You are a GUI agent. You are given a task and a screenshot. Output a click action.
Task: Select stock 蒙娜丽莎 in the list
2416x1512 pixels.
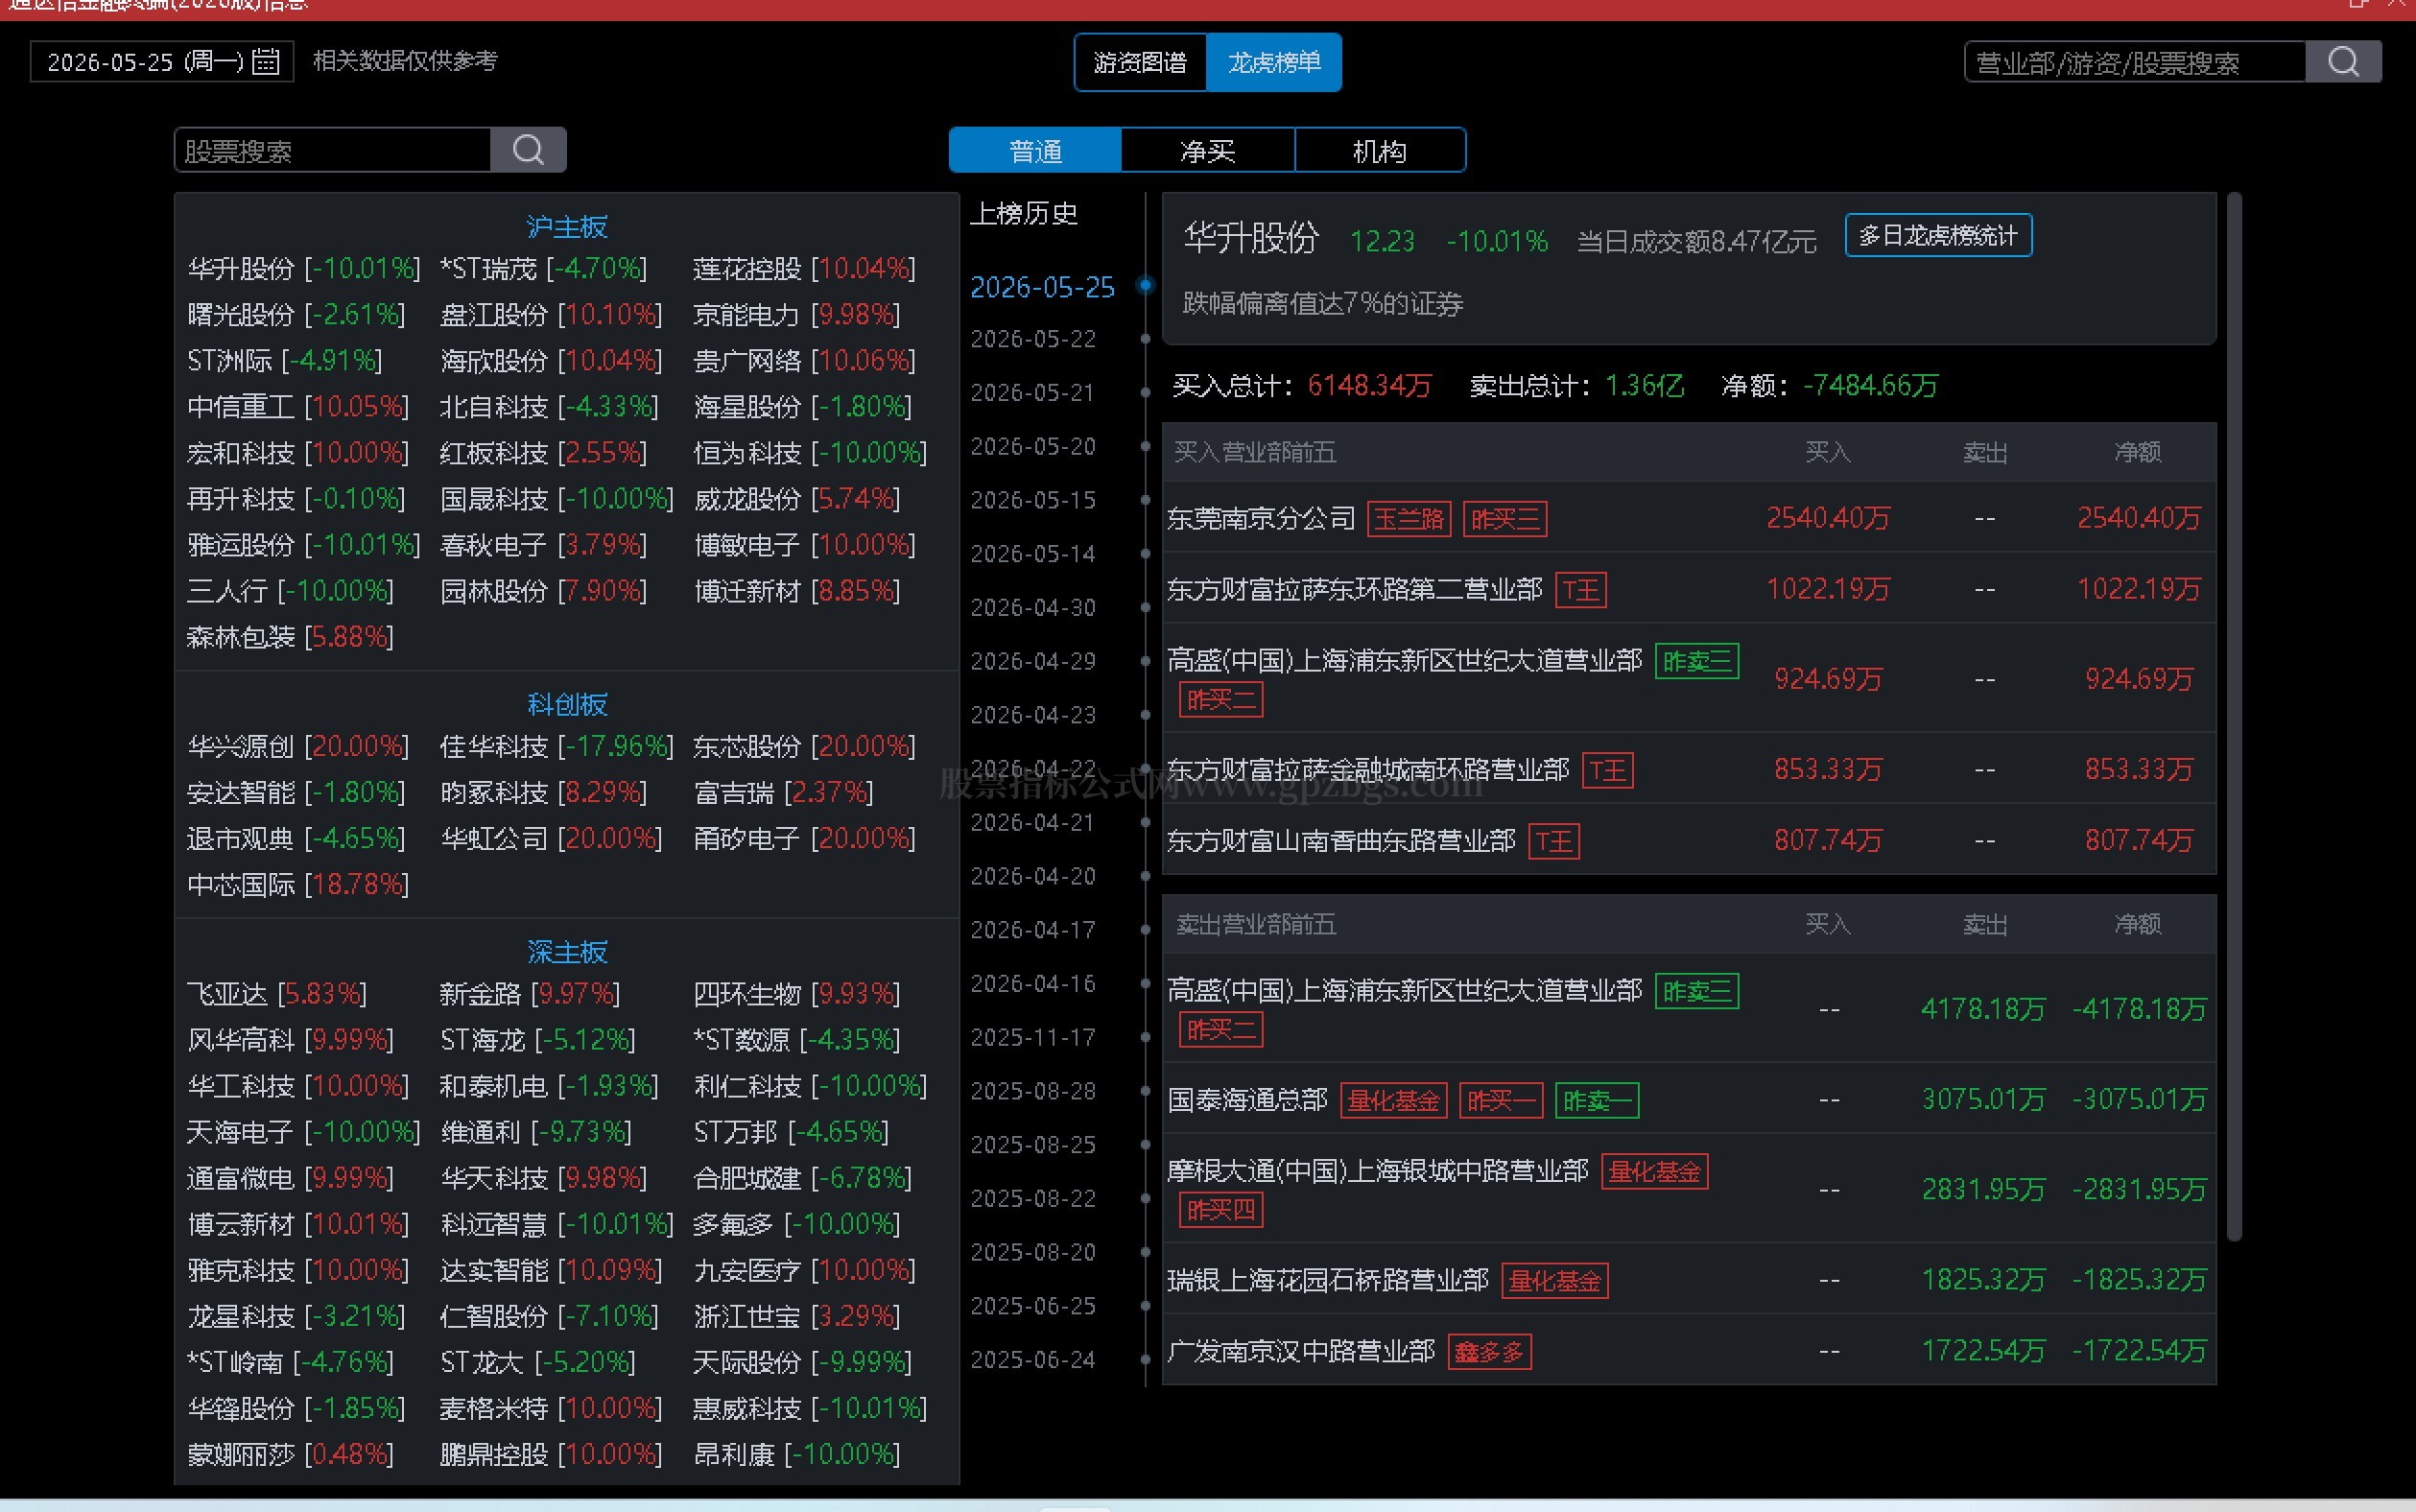290,1454
